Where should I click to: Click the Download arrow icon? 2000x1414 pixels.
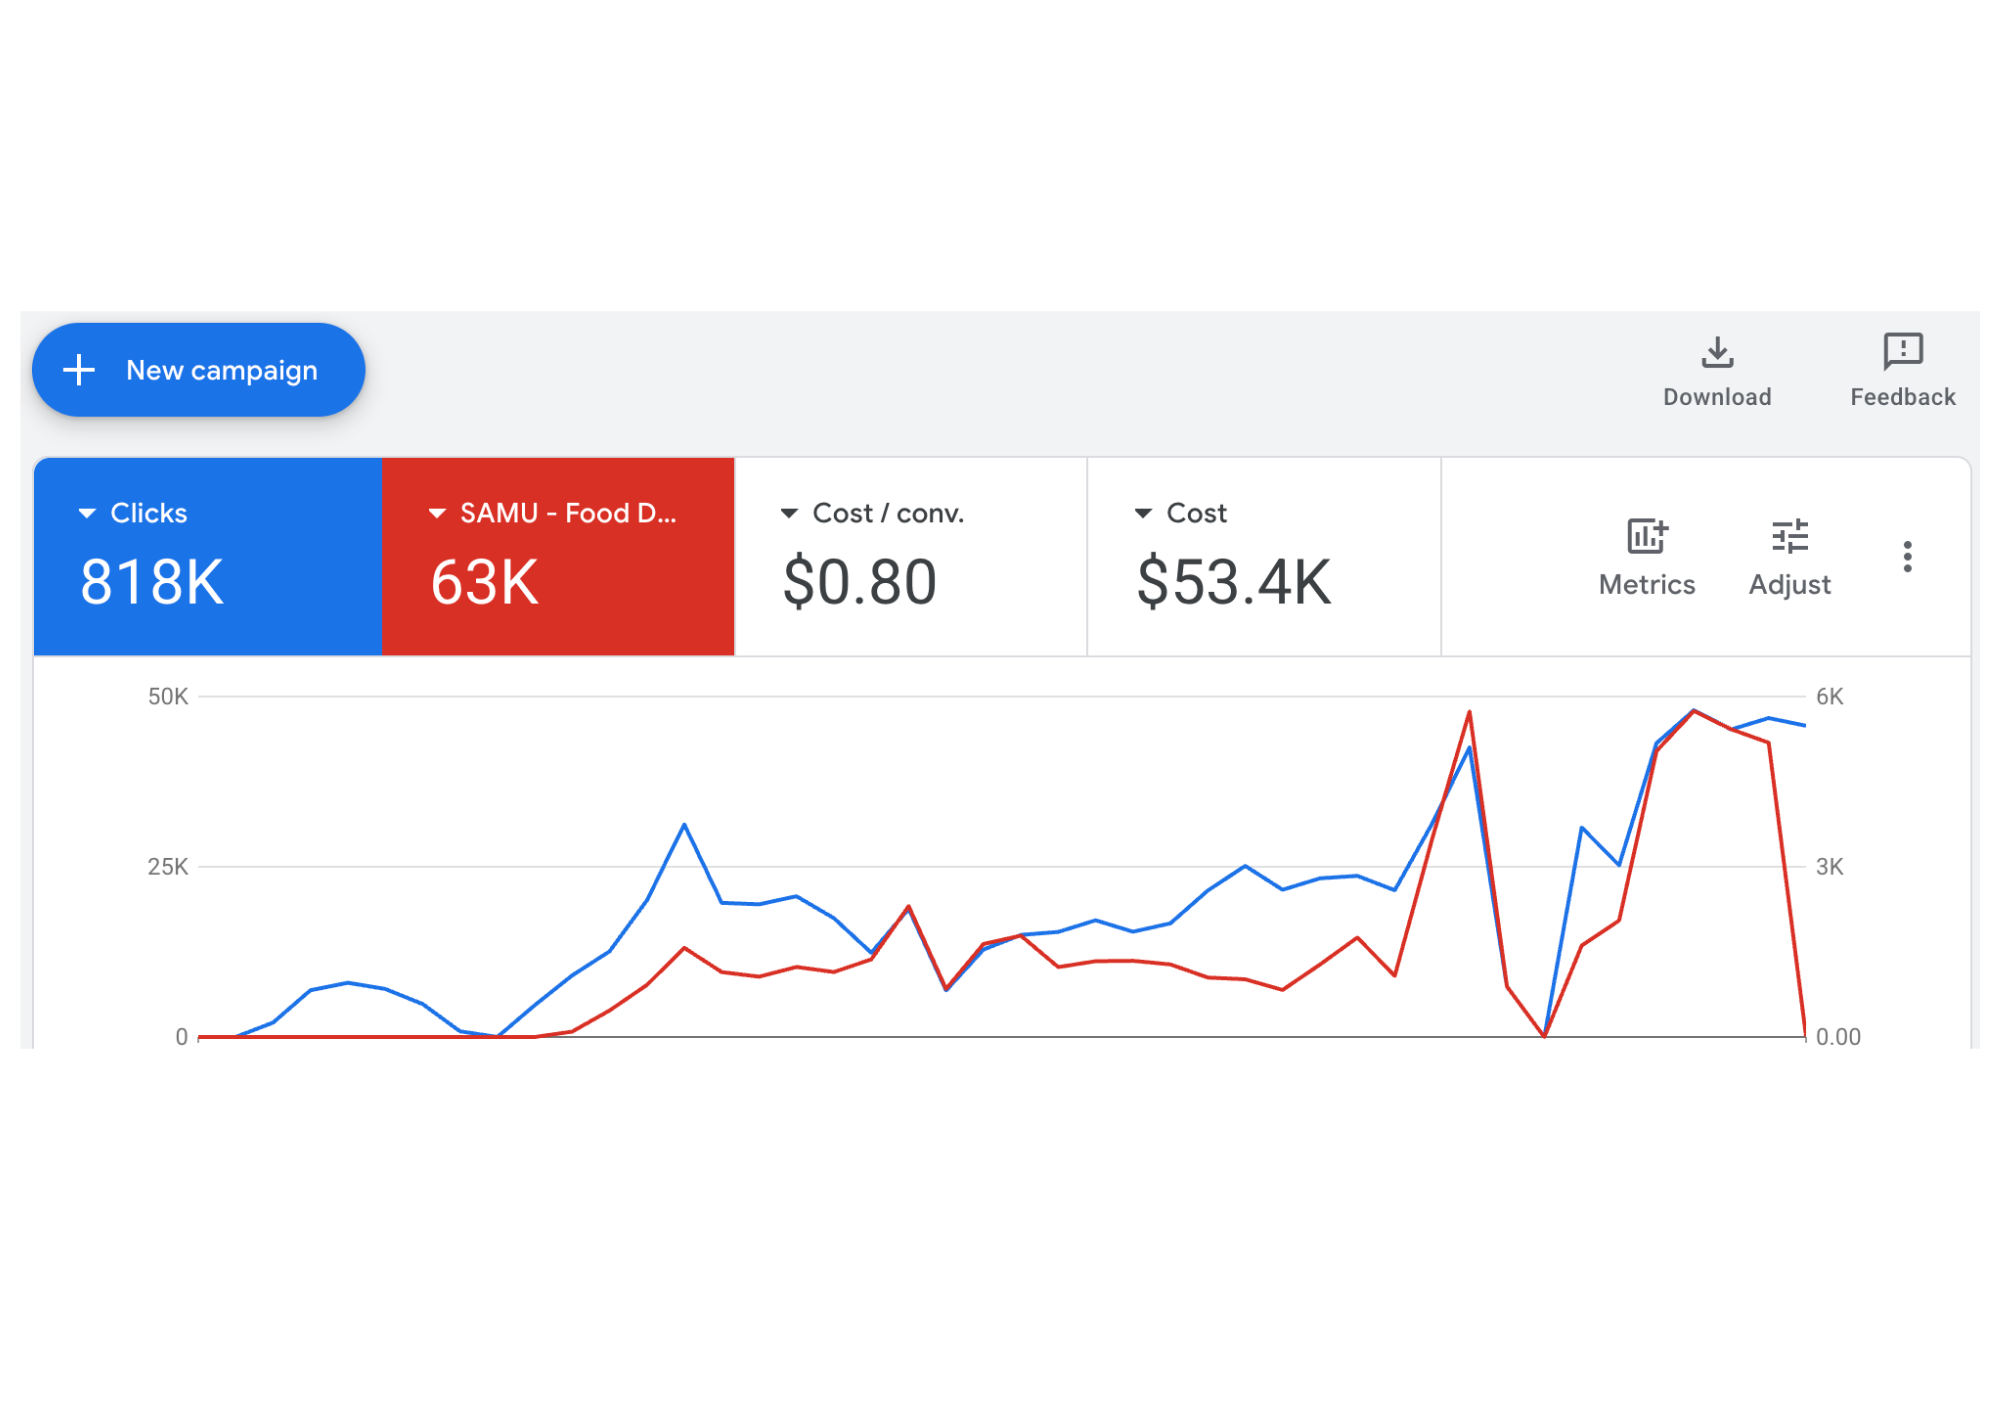click(1717, 351)
